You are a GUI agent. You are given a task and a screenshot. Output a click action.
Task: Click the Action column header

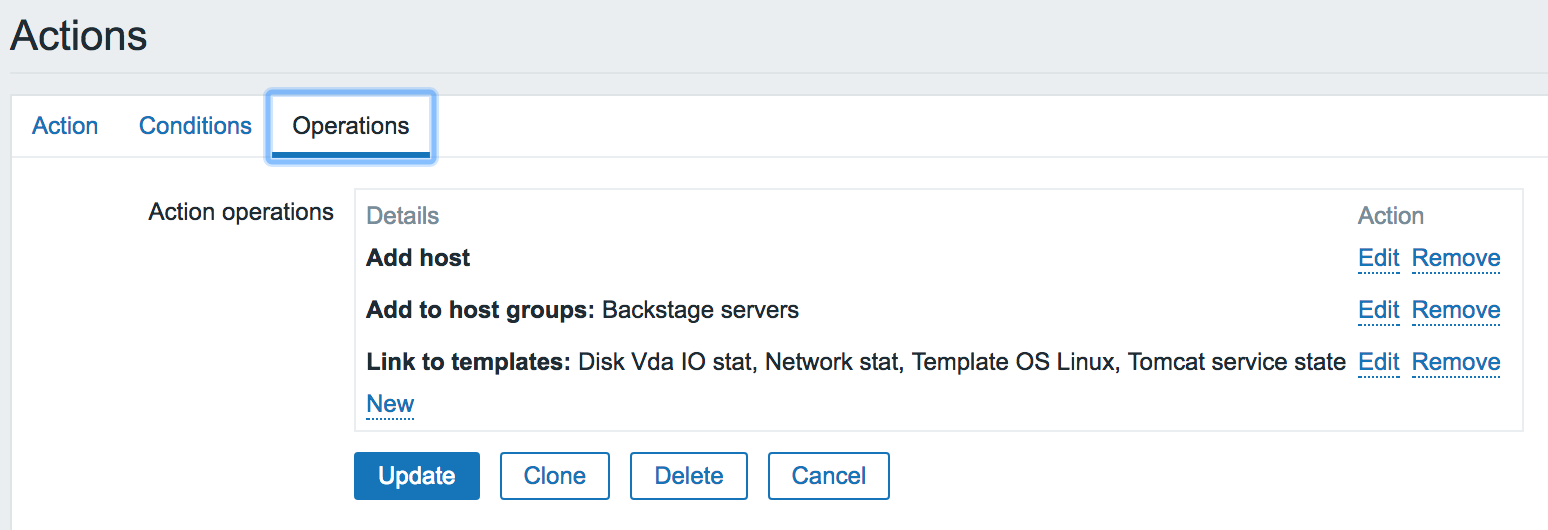[1390, 216]
